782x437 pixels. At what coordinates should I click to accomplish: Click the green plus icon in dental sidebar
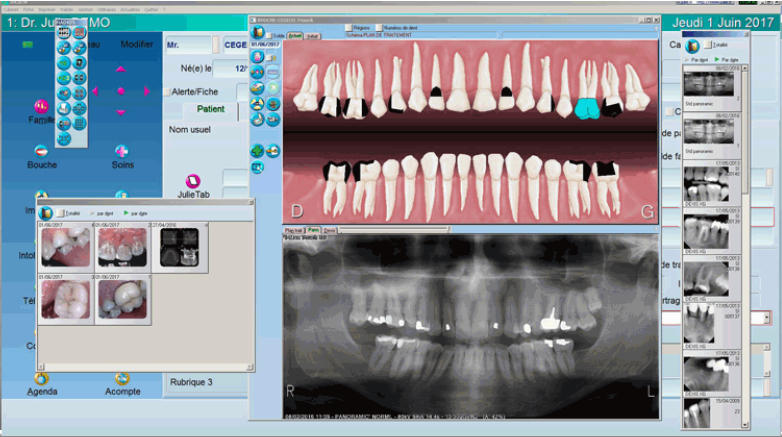click(x=258, y=151)
